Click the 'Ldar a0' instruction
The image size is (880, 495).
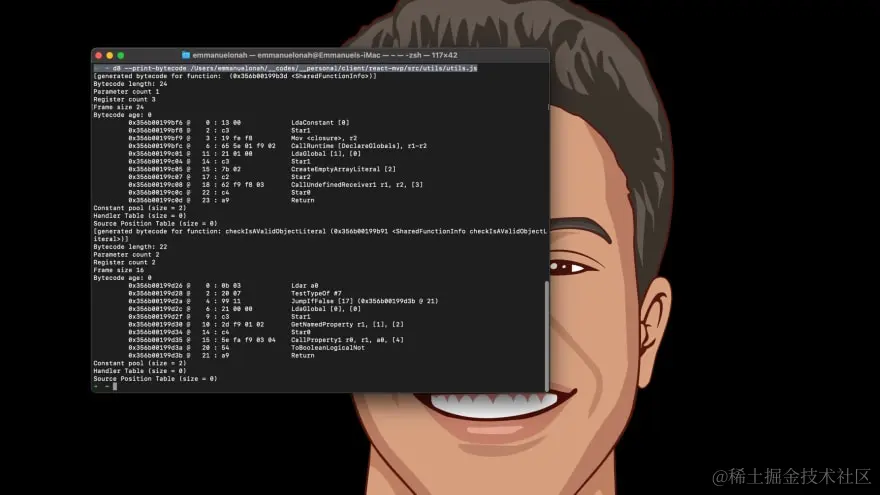coord(304,286)
